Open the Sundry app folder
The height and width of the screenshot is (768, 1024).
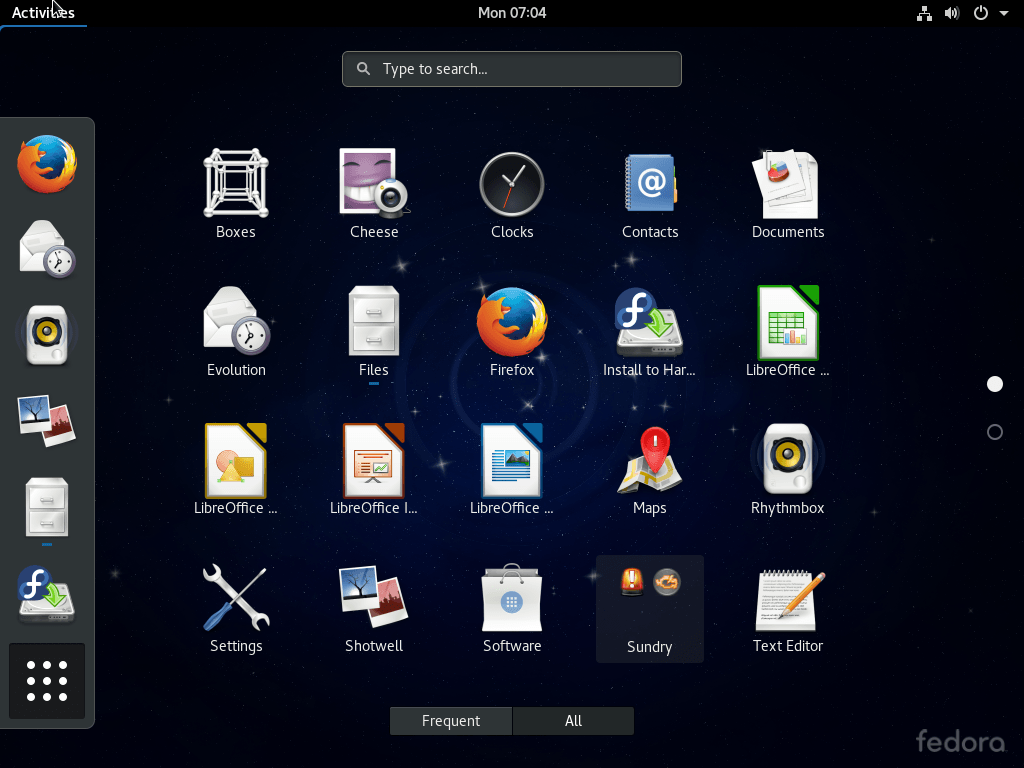[650, 609]
